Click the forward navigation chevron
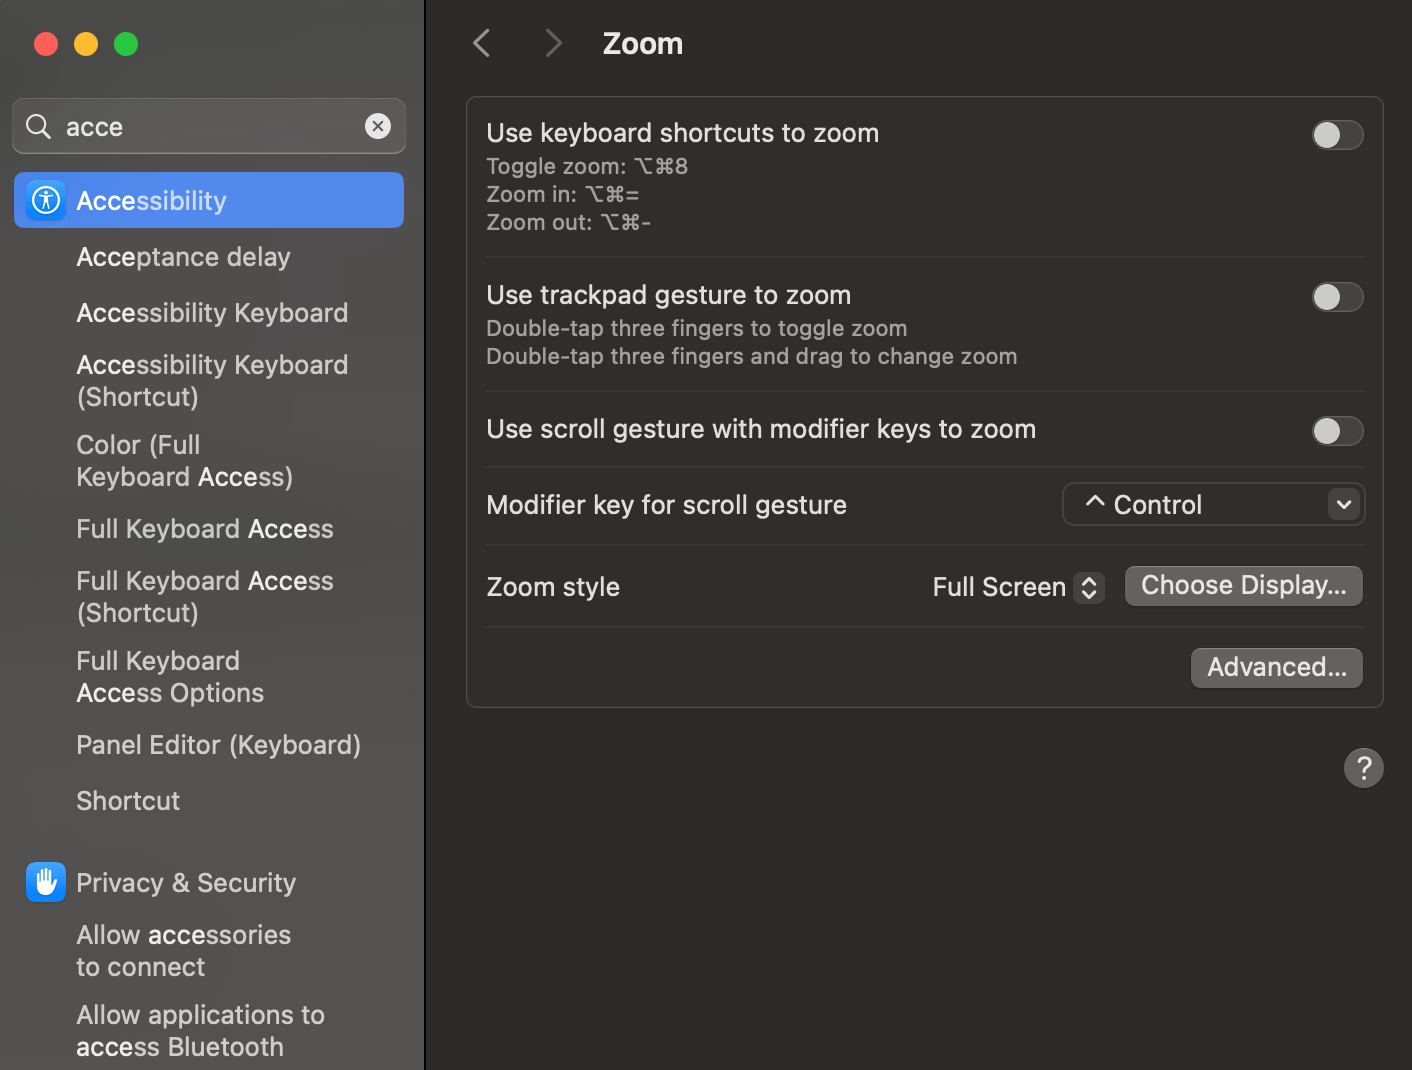This screenshot has width=1412, height=1070. [x=553, y=42]
